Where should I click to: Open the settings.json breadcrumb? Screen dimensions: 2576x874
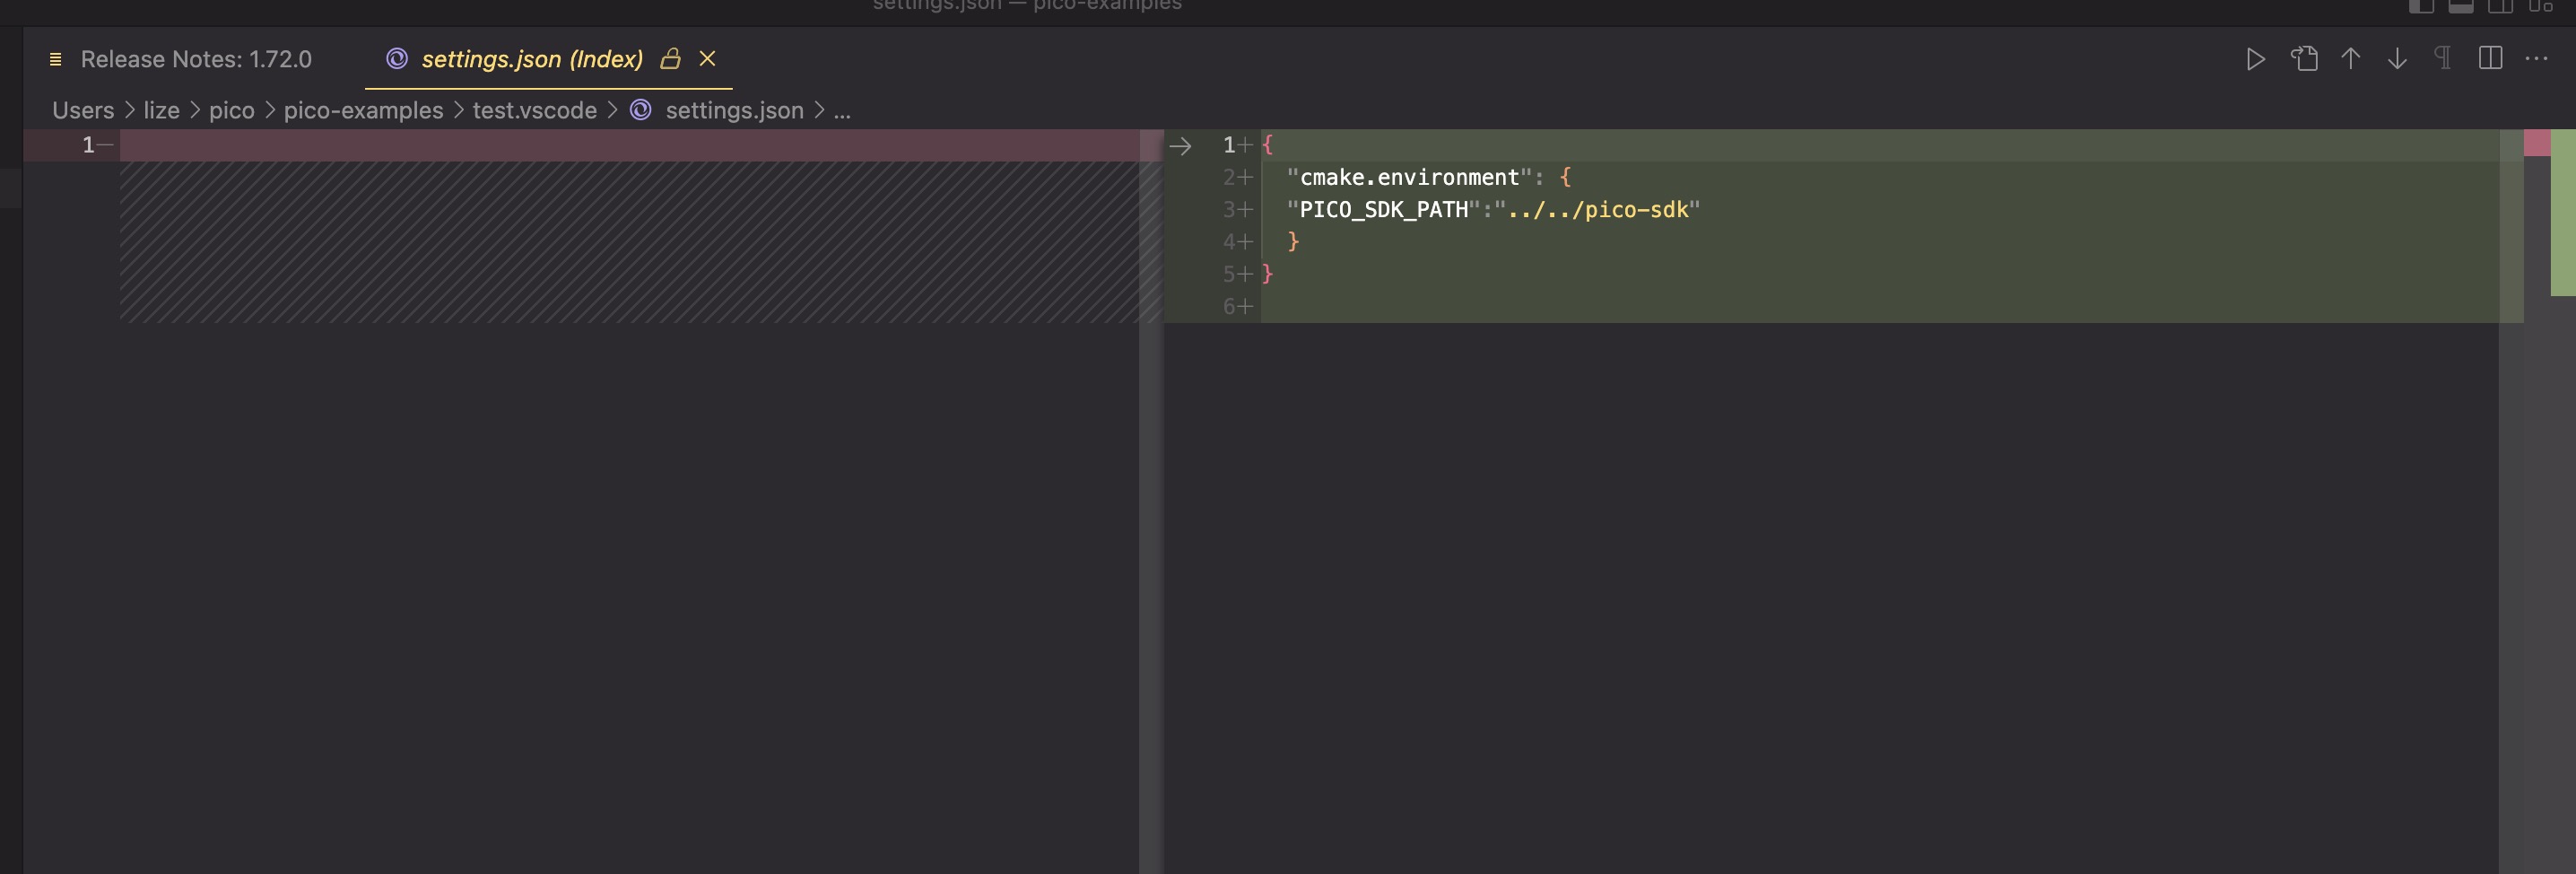(734, 111)
